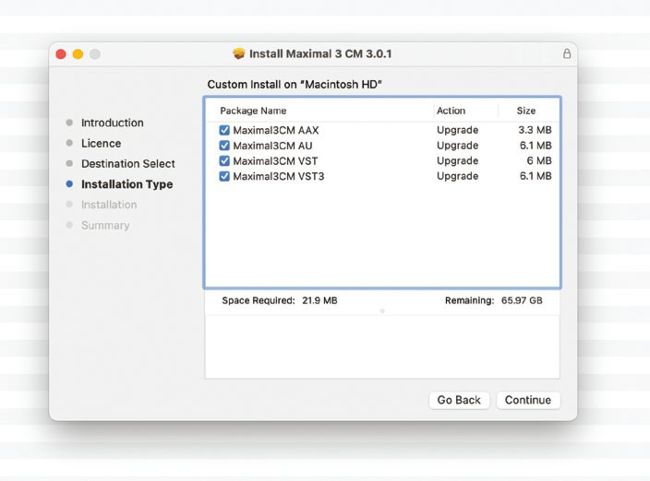Untick the Maximal3CM VST3 checkbox

(x=224, y=176)
